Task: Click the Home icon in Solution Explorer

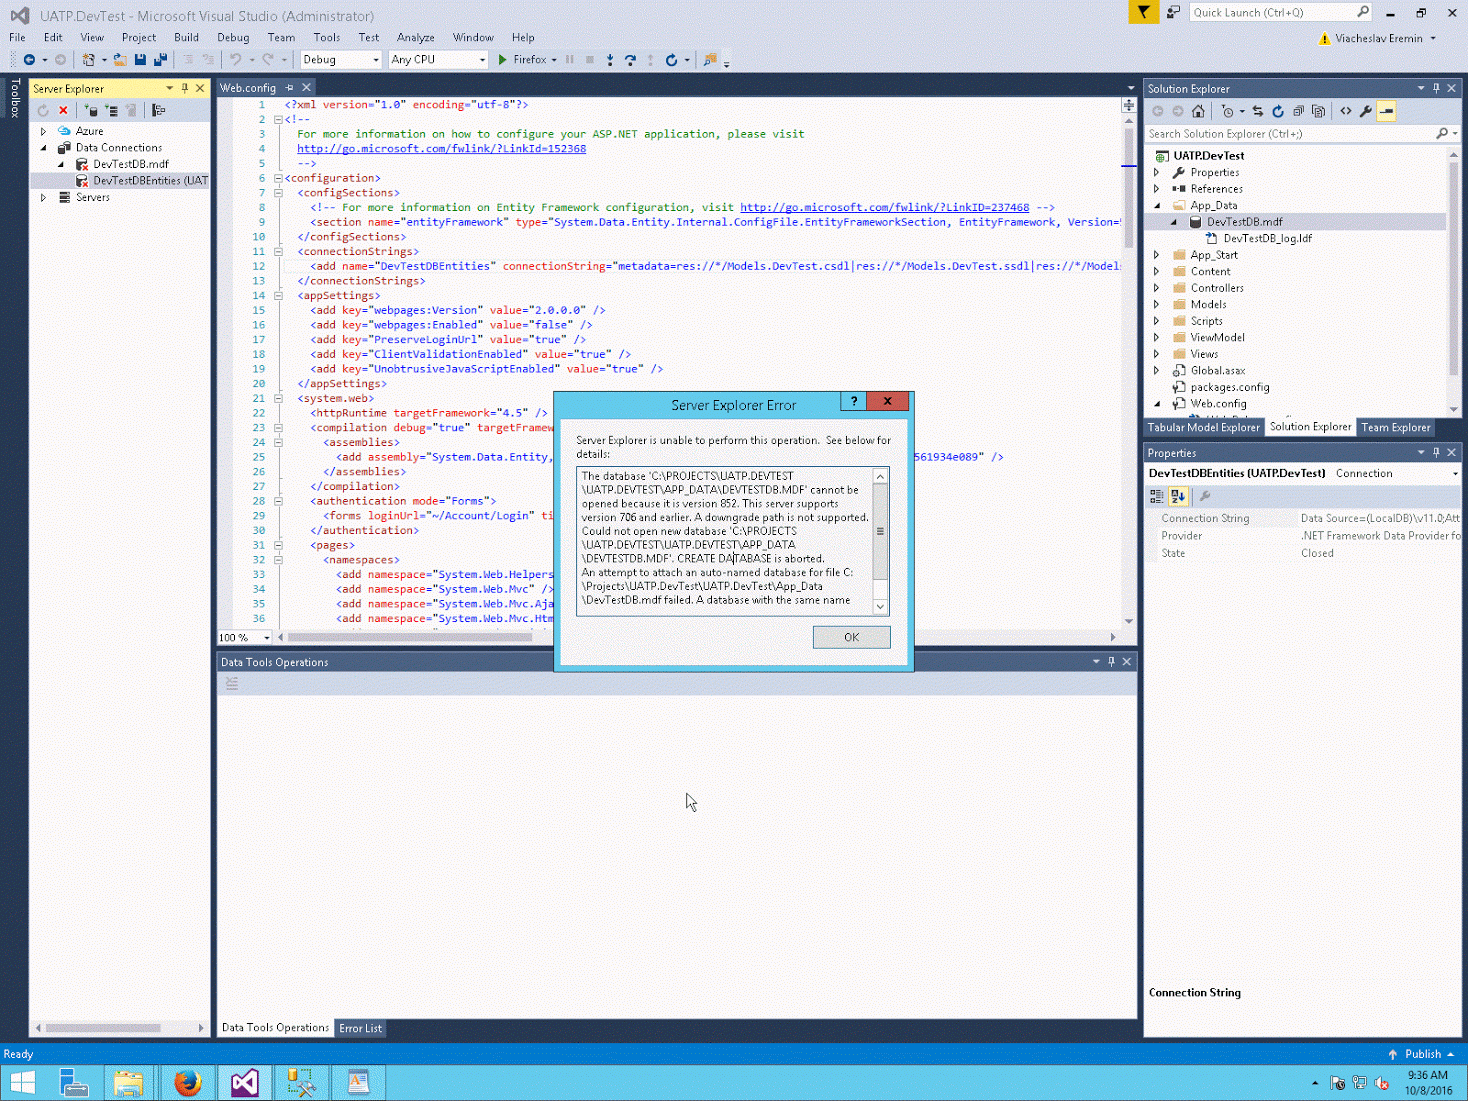Action: (x=1198, y=111)
